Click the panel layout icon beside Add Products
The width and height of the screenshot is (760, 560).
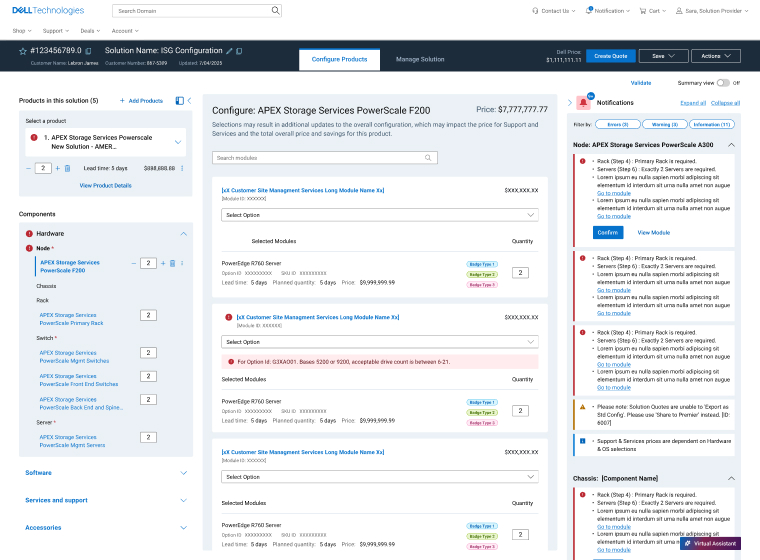(x=179, y=100)
